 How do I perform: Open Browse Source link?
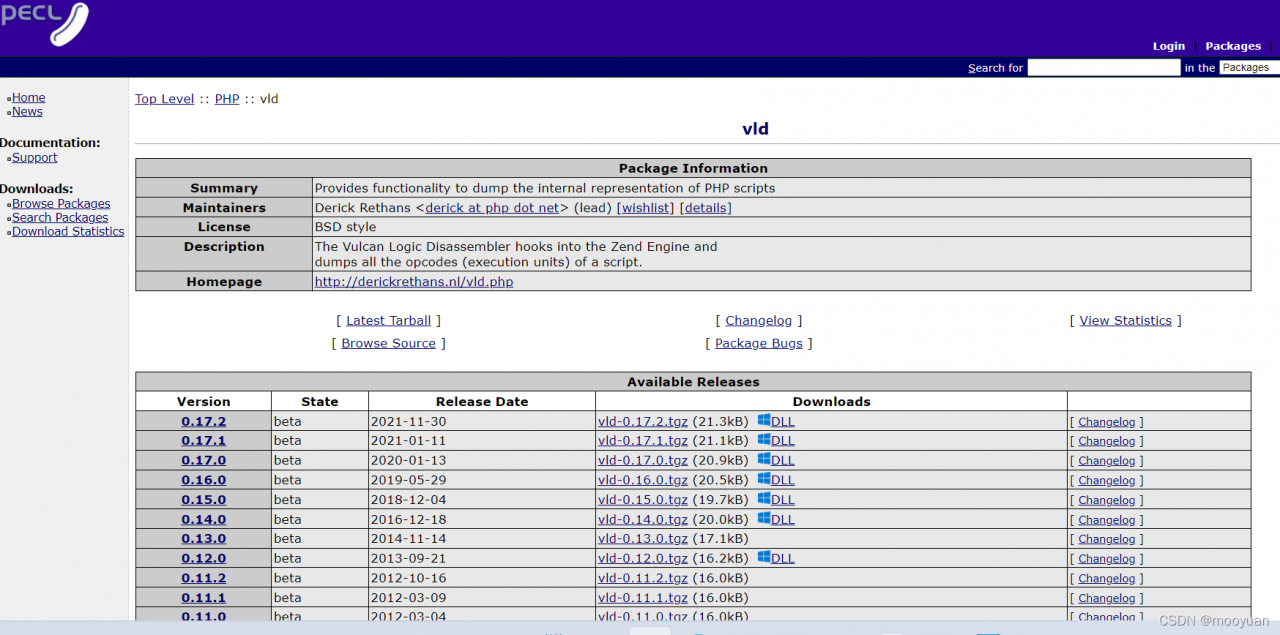tap(388, 343)
